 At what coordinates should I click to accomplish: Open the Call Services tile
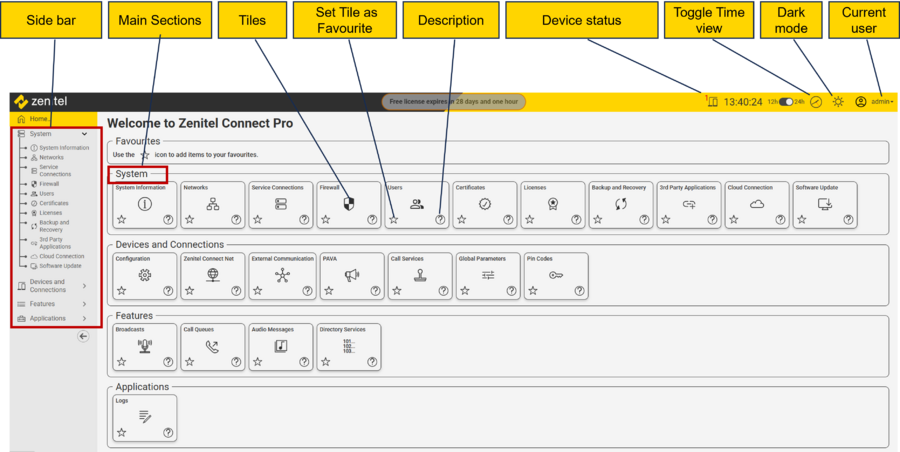[420, 276]
